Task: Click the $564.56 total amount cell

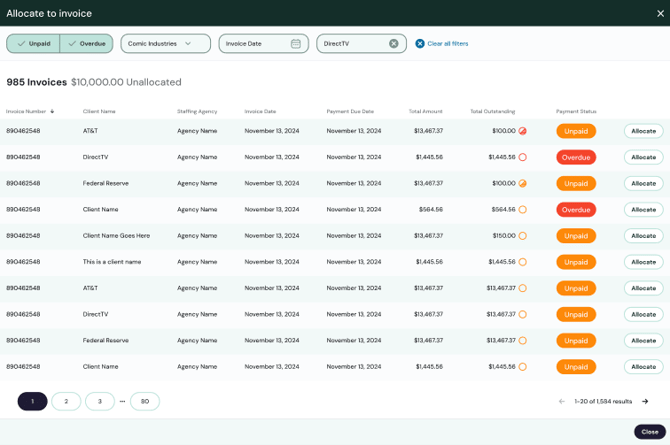Action: click(x=431, y=209)
